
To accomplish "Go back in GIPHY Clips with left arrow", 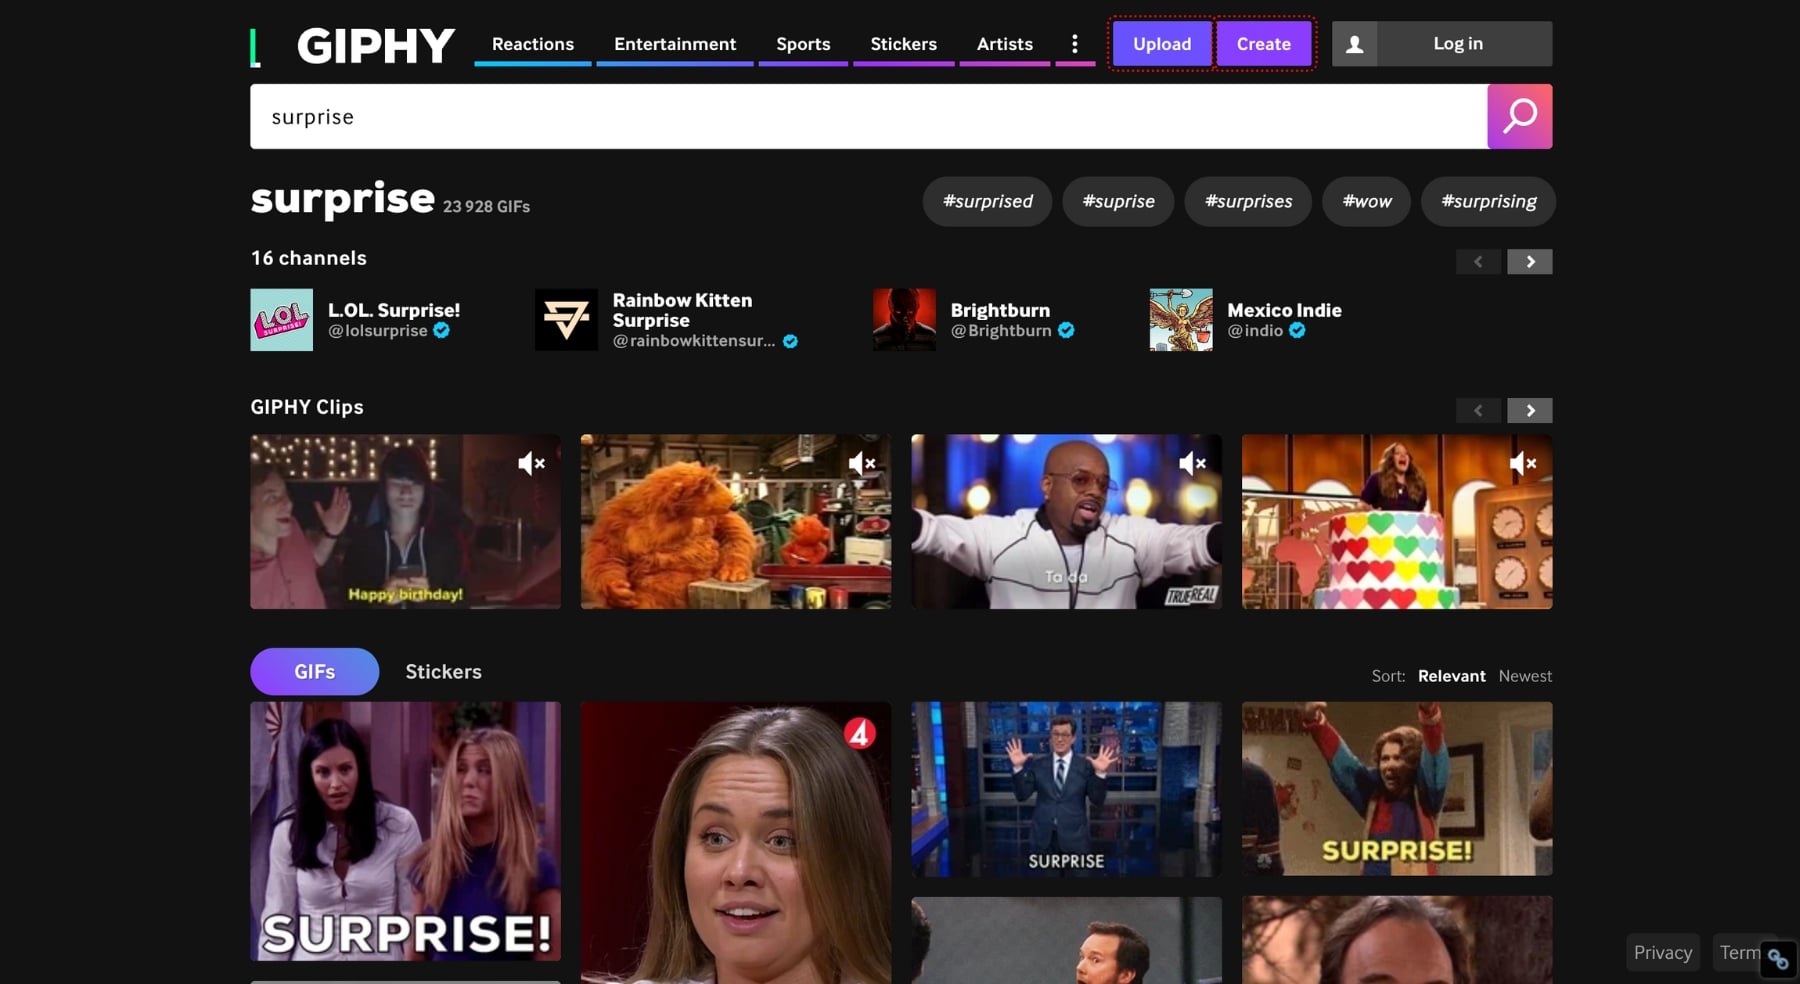I will coord(1478,411).
